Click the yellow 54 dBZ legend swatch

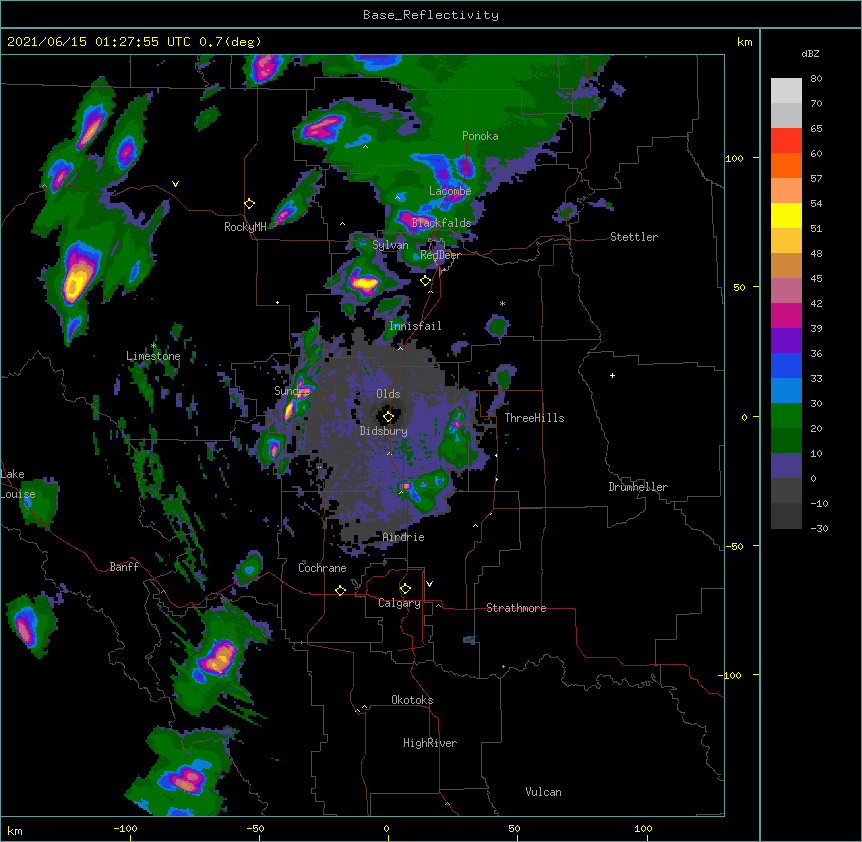[786, 215]
